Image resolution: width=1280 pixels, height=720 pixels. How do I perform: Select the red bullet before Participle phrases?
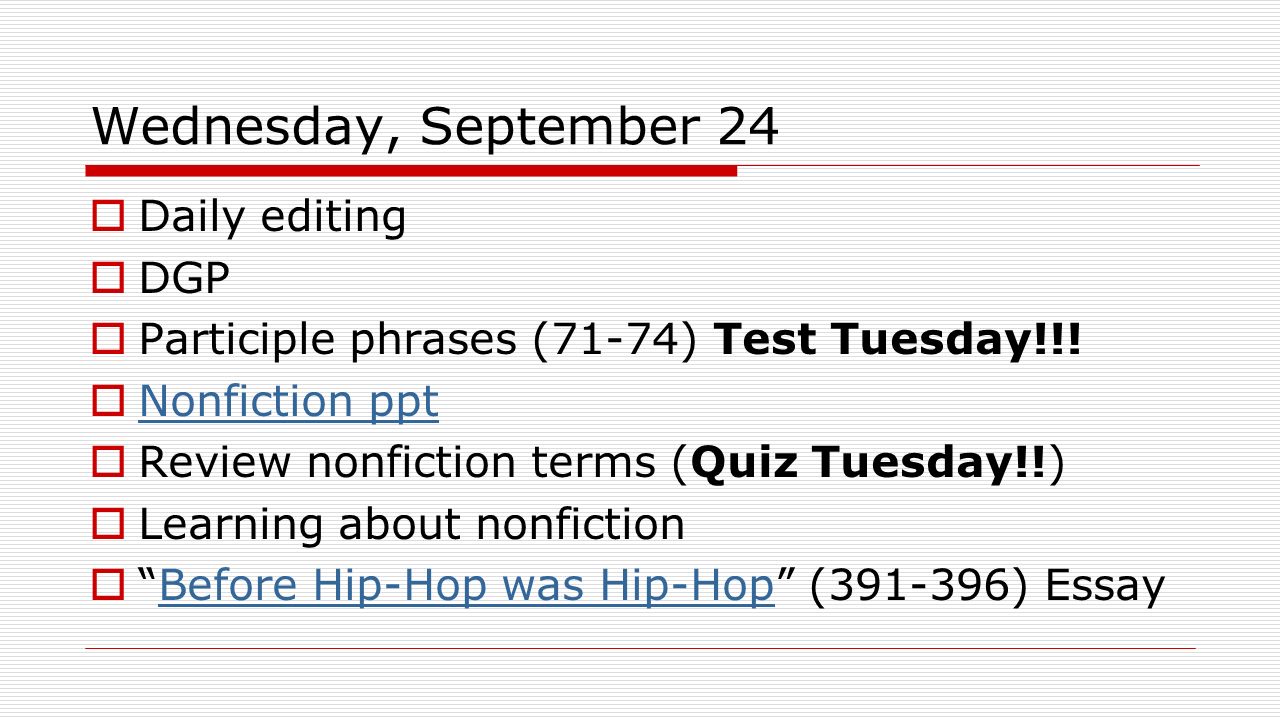pos(107,340)
